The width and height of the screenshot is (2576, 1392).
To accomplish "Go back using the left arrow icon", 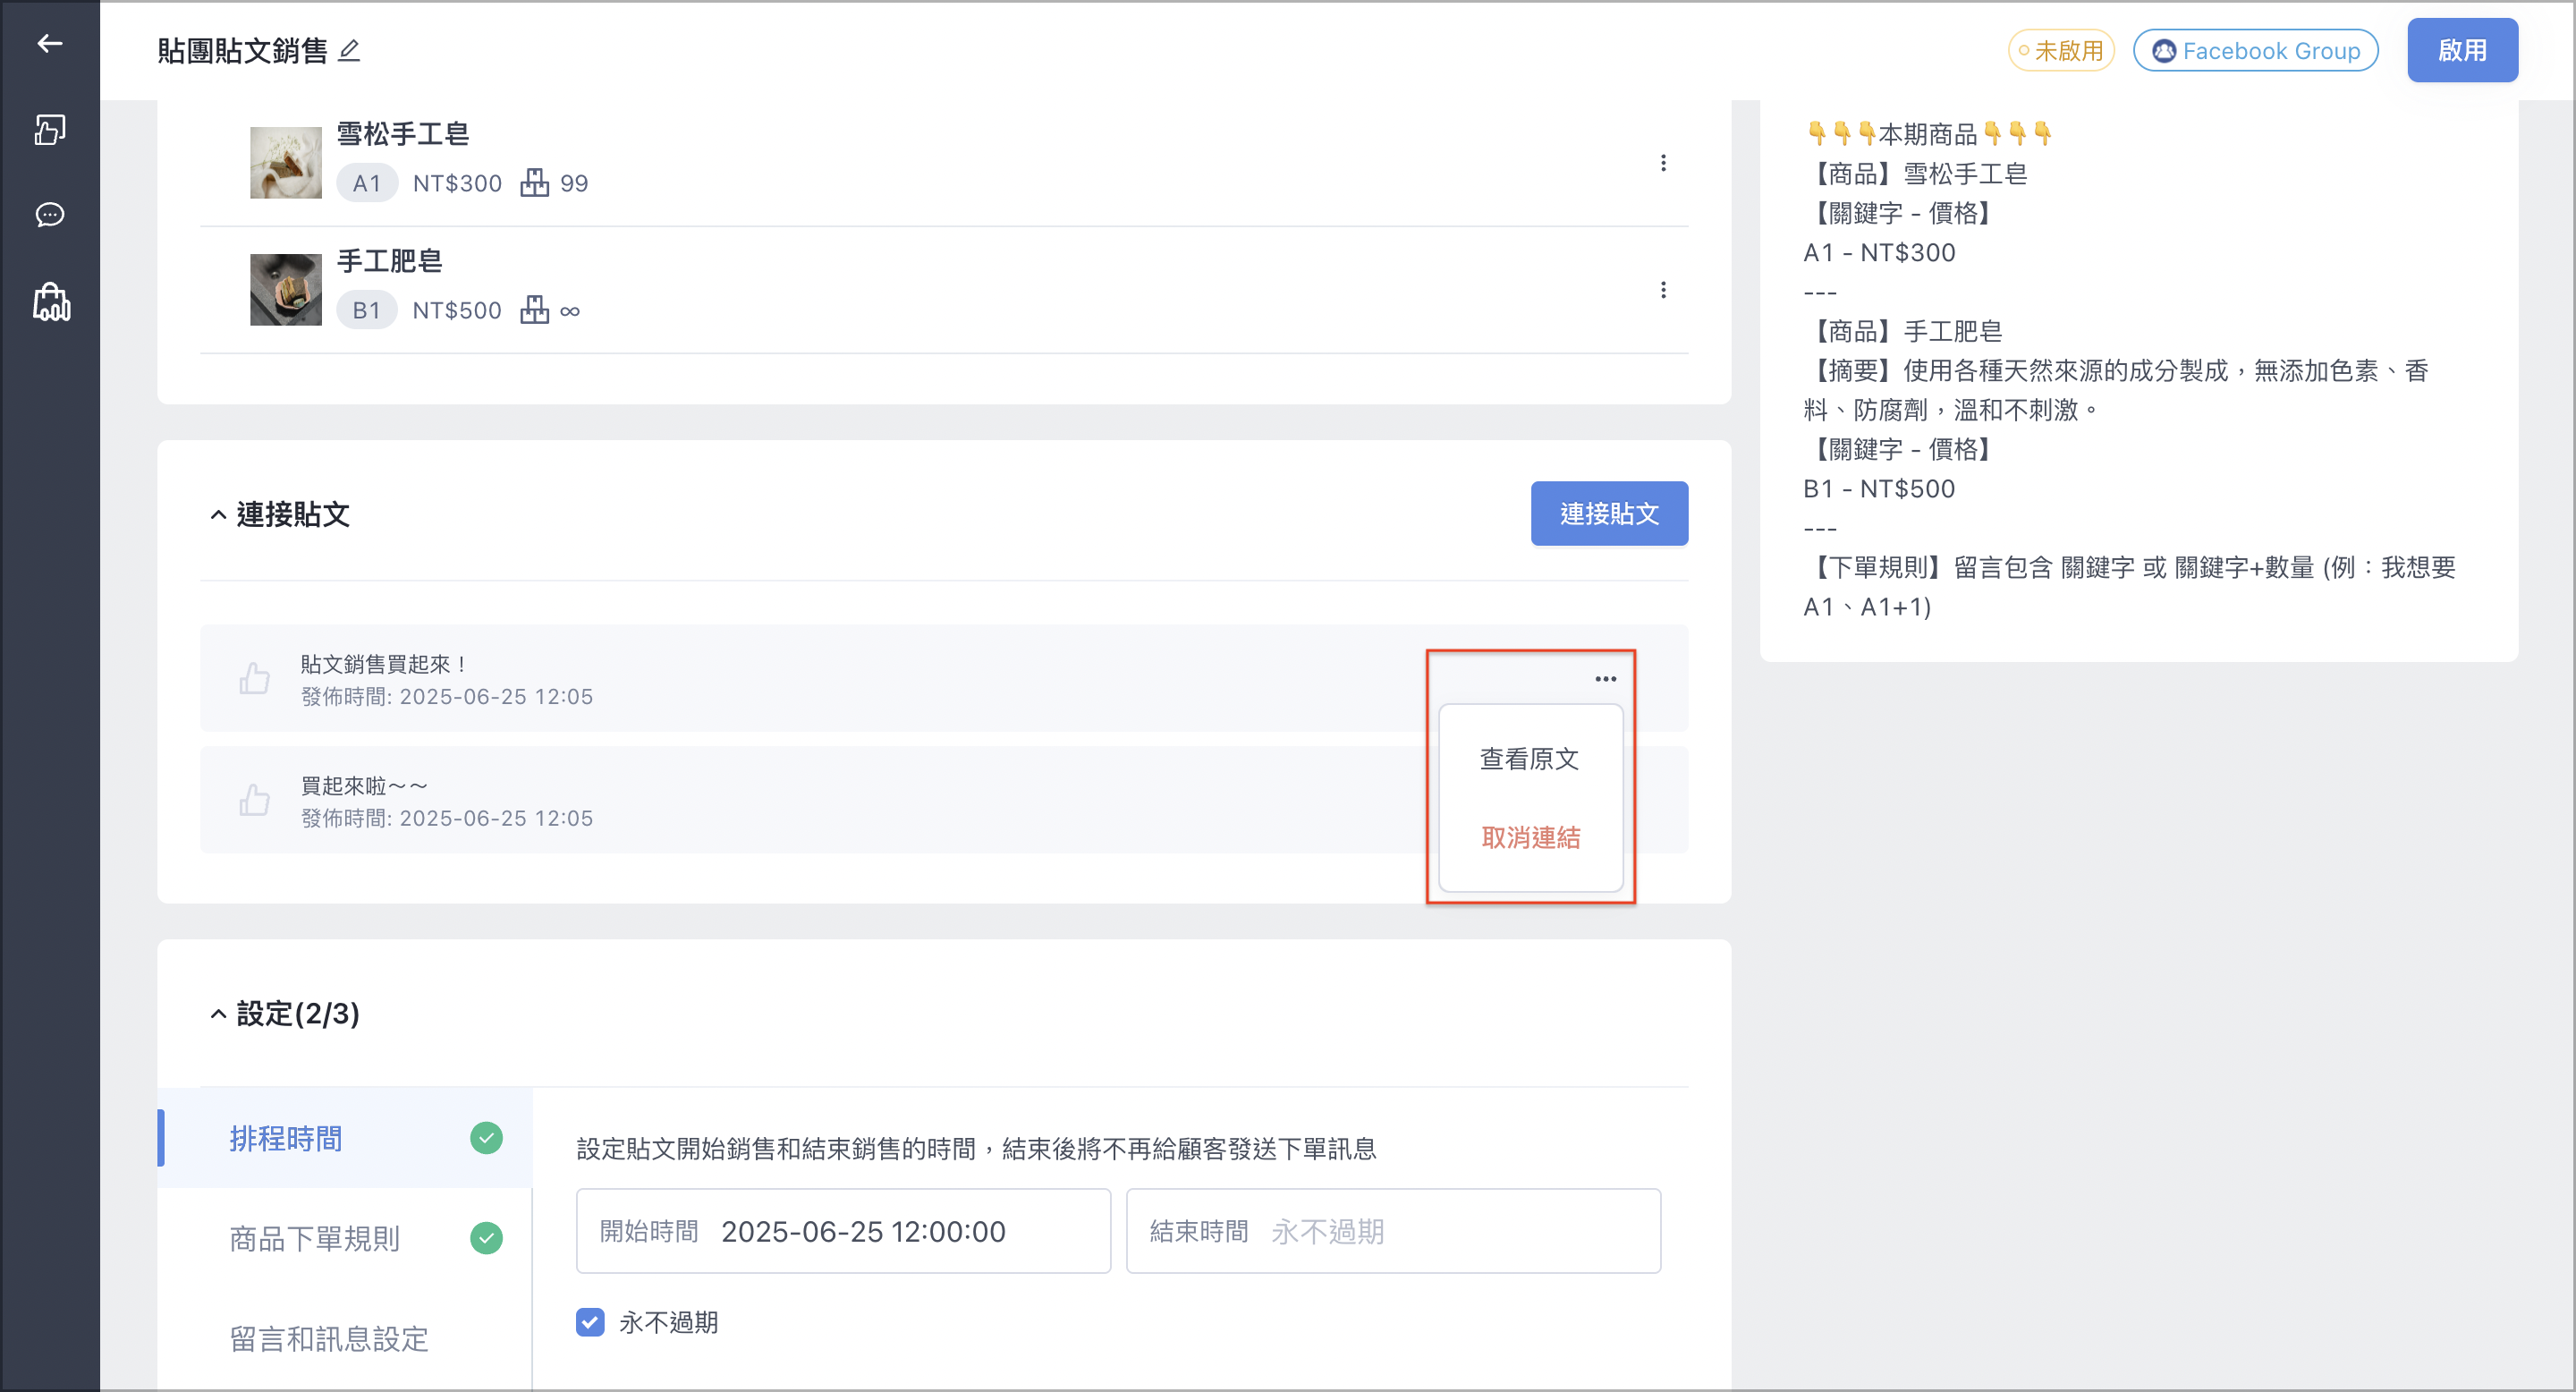I will coord(50,43).
